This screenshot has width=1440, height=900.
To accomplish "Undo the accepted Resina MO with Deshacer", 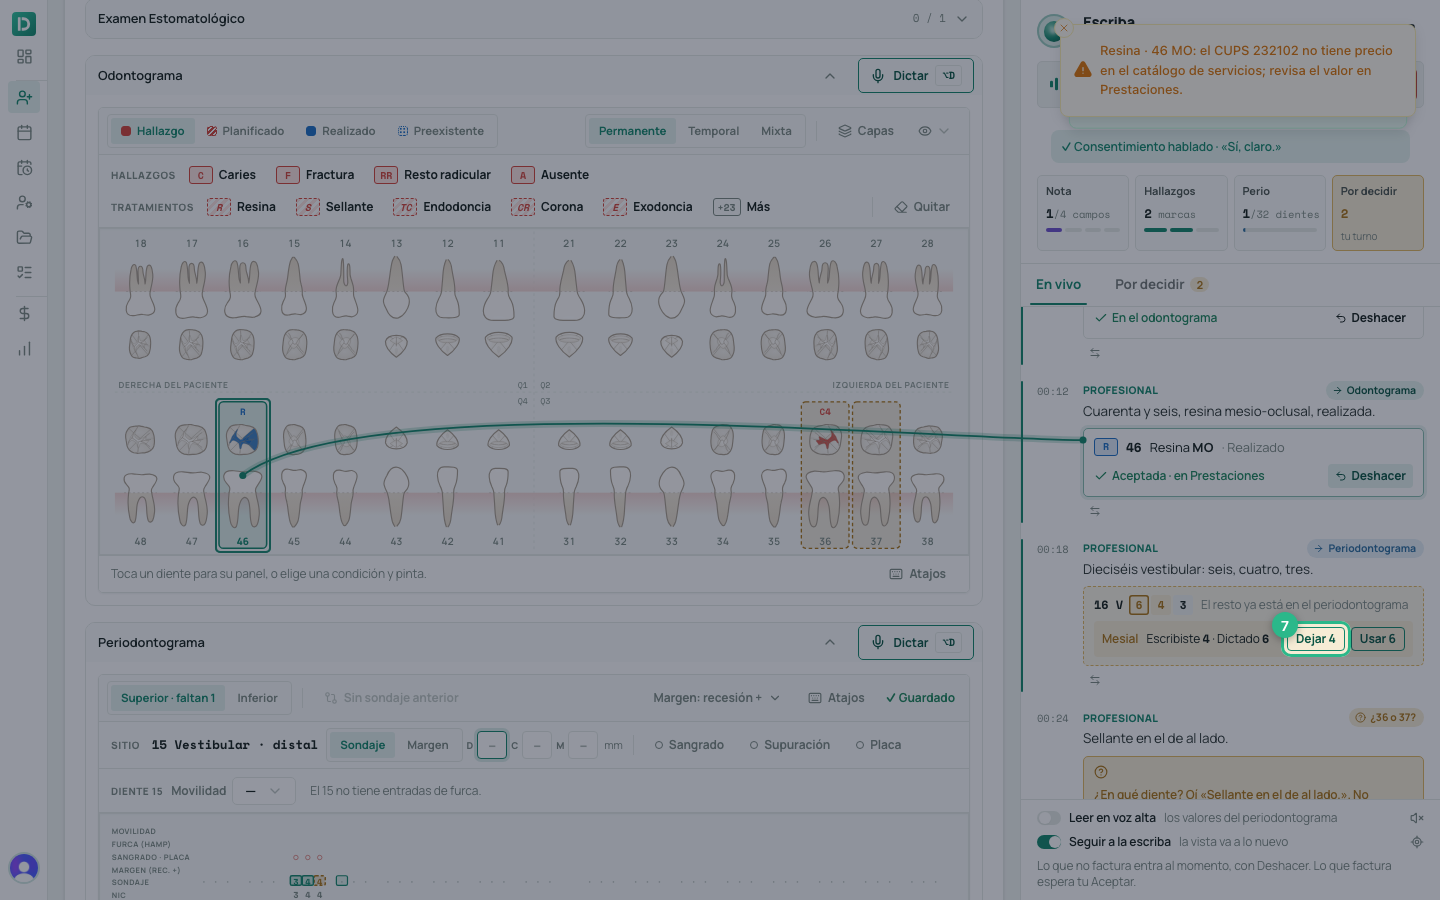I will click(x=1370, y=476).
